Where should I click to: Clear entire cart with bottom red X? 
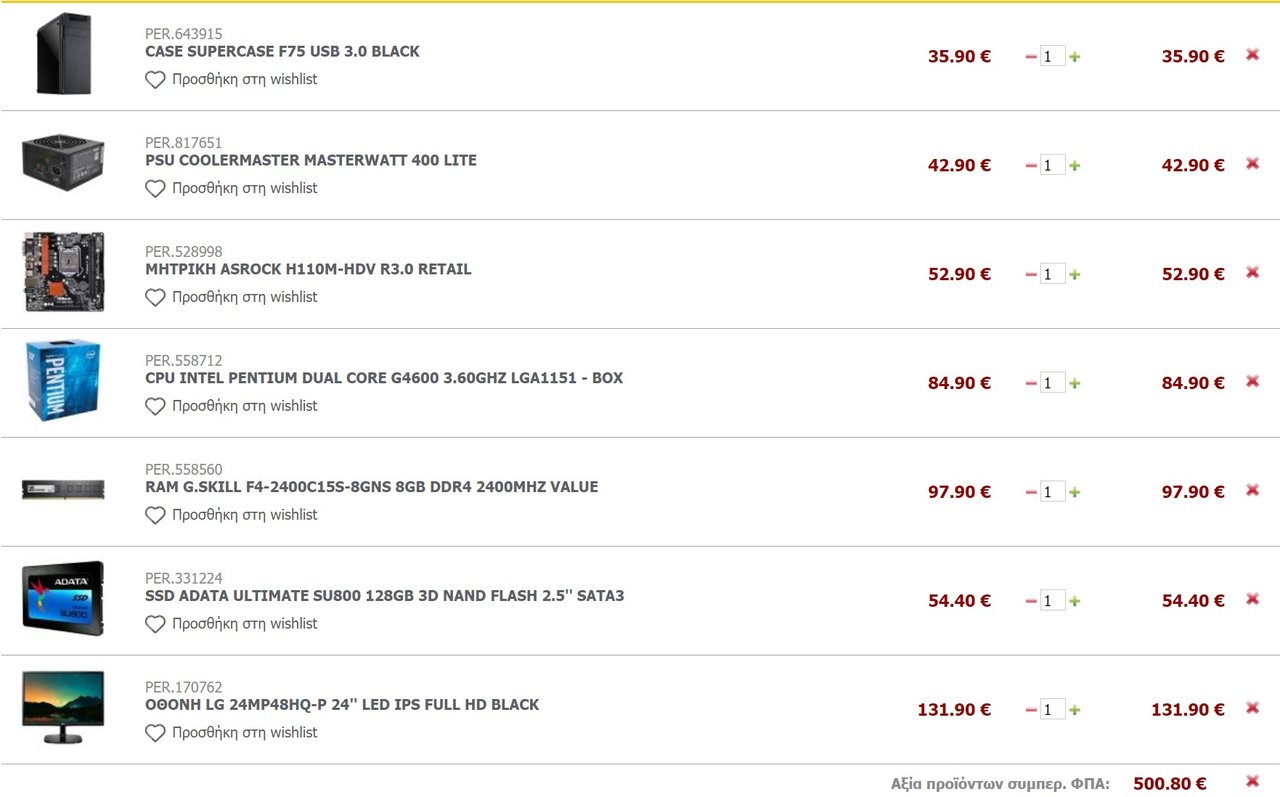click(x=1252, y=781)
